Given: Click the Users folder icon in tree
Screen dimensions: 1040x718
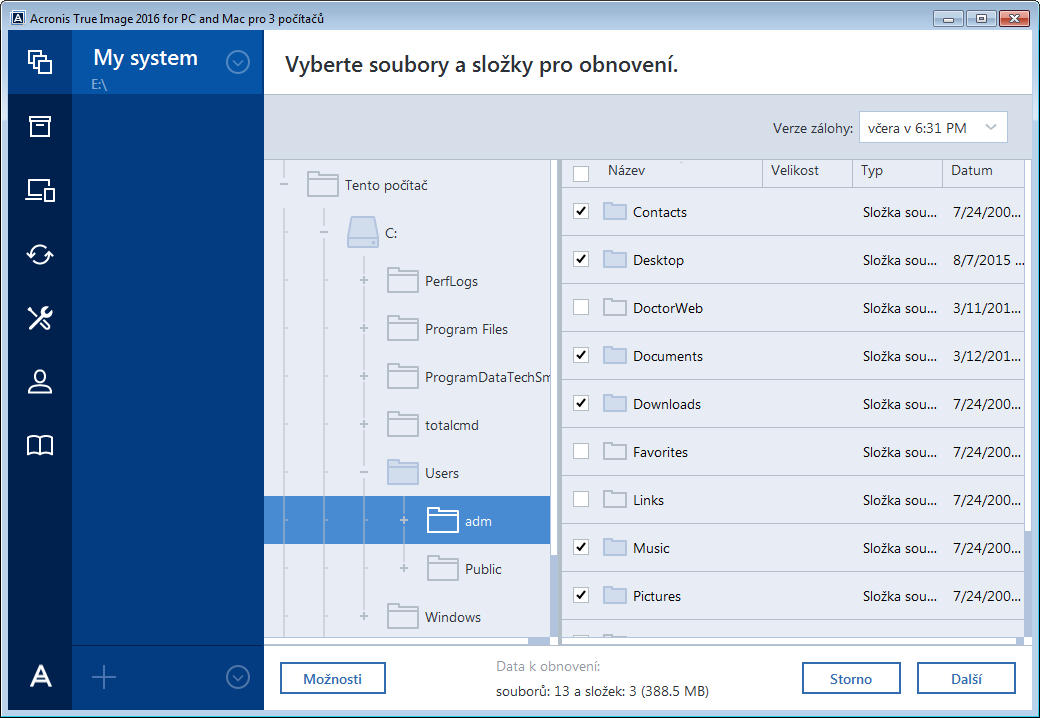Looking at the screenshot, I should 403,472.
